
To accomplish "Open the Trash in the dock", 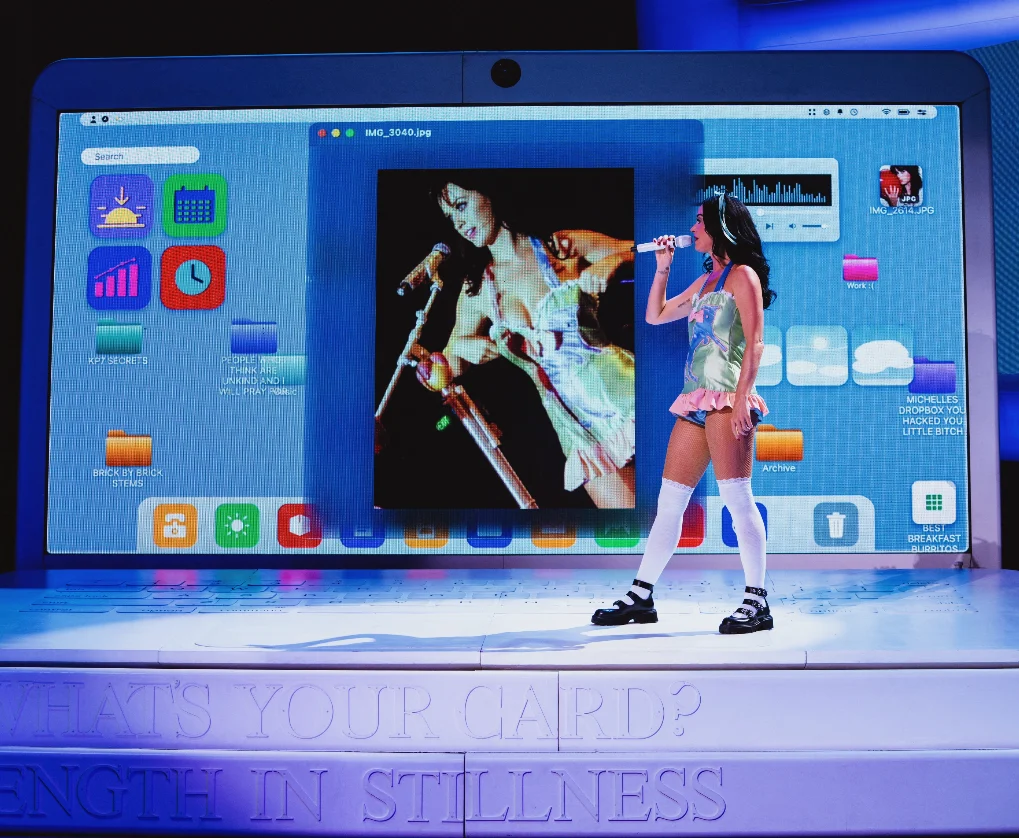I will pyautogui.click(x=836, y=524).
